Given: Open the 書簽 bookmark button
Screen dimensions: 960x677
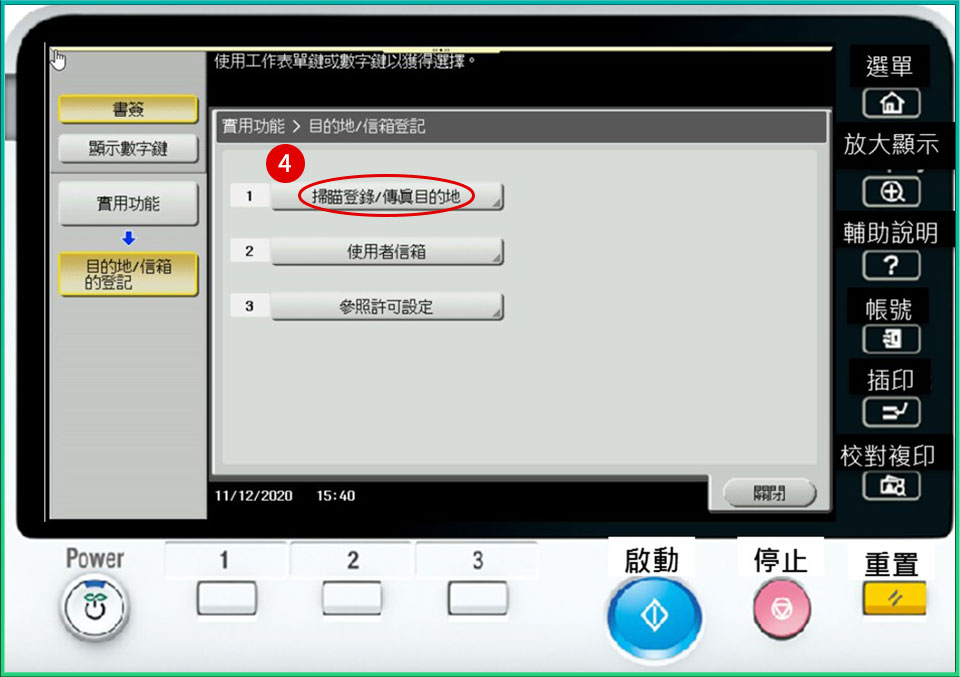Looking at the screenshot, I should click(x=127, y=109).
